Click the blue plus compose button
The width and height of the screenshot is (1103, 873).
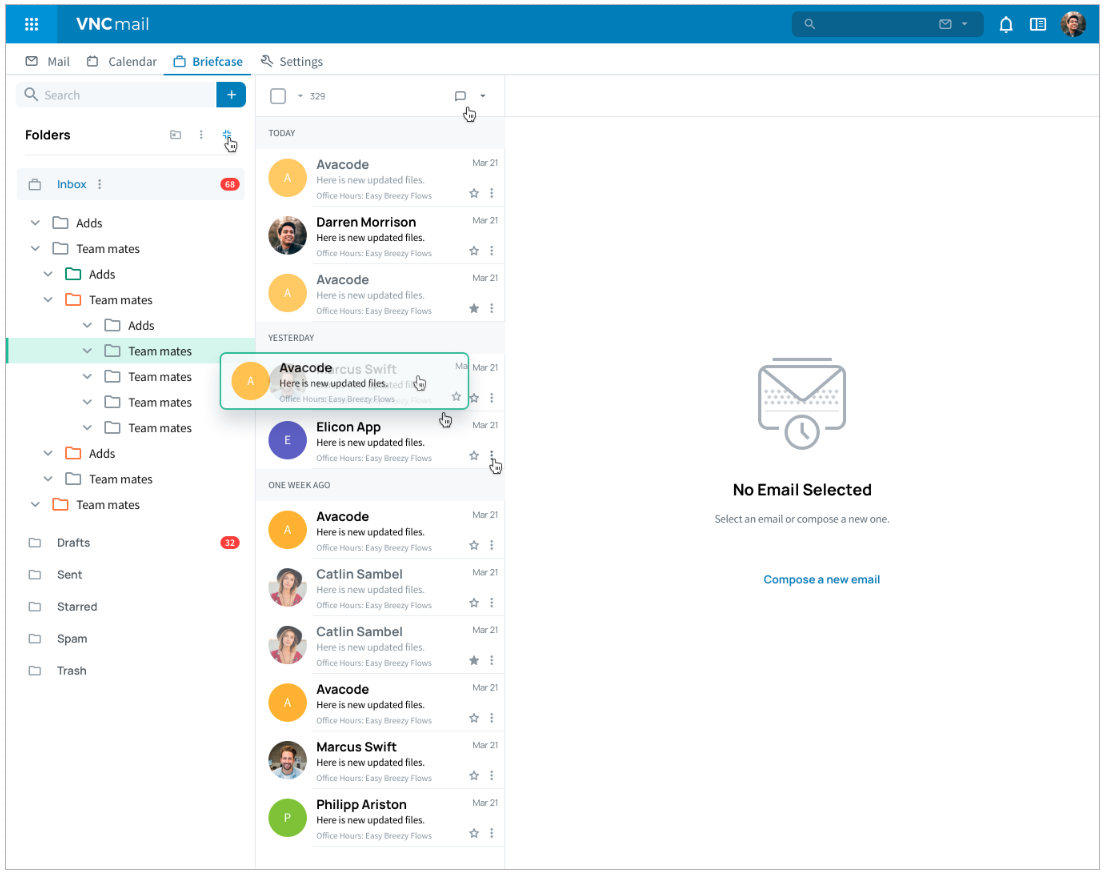tap(231, 94)
